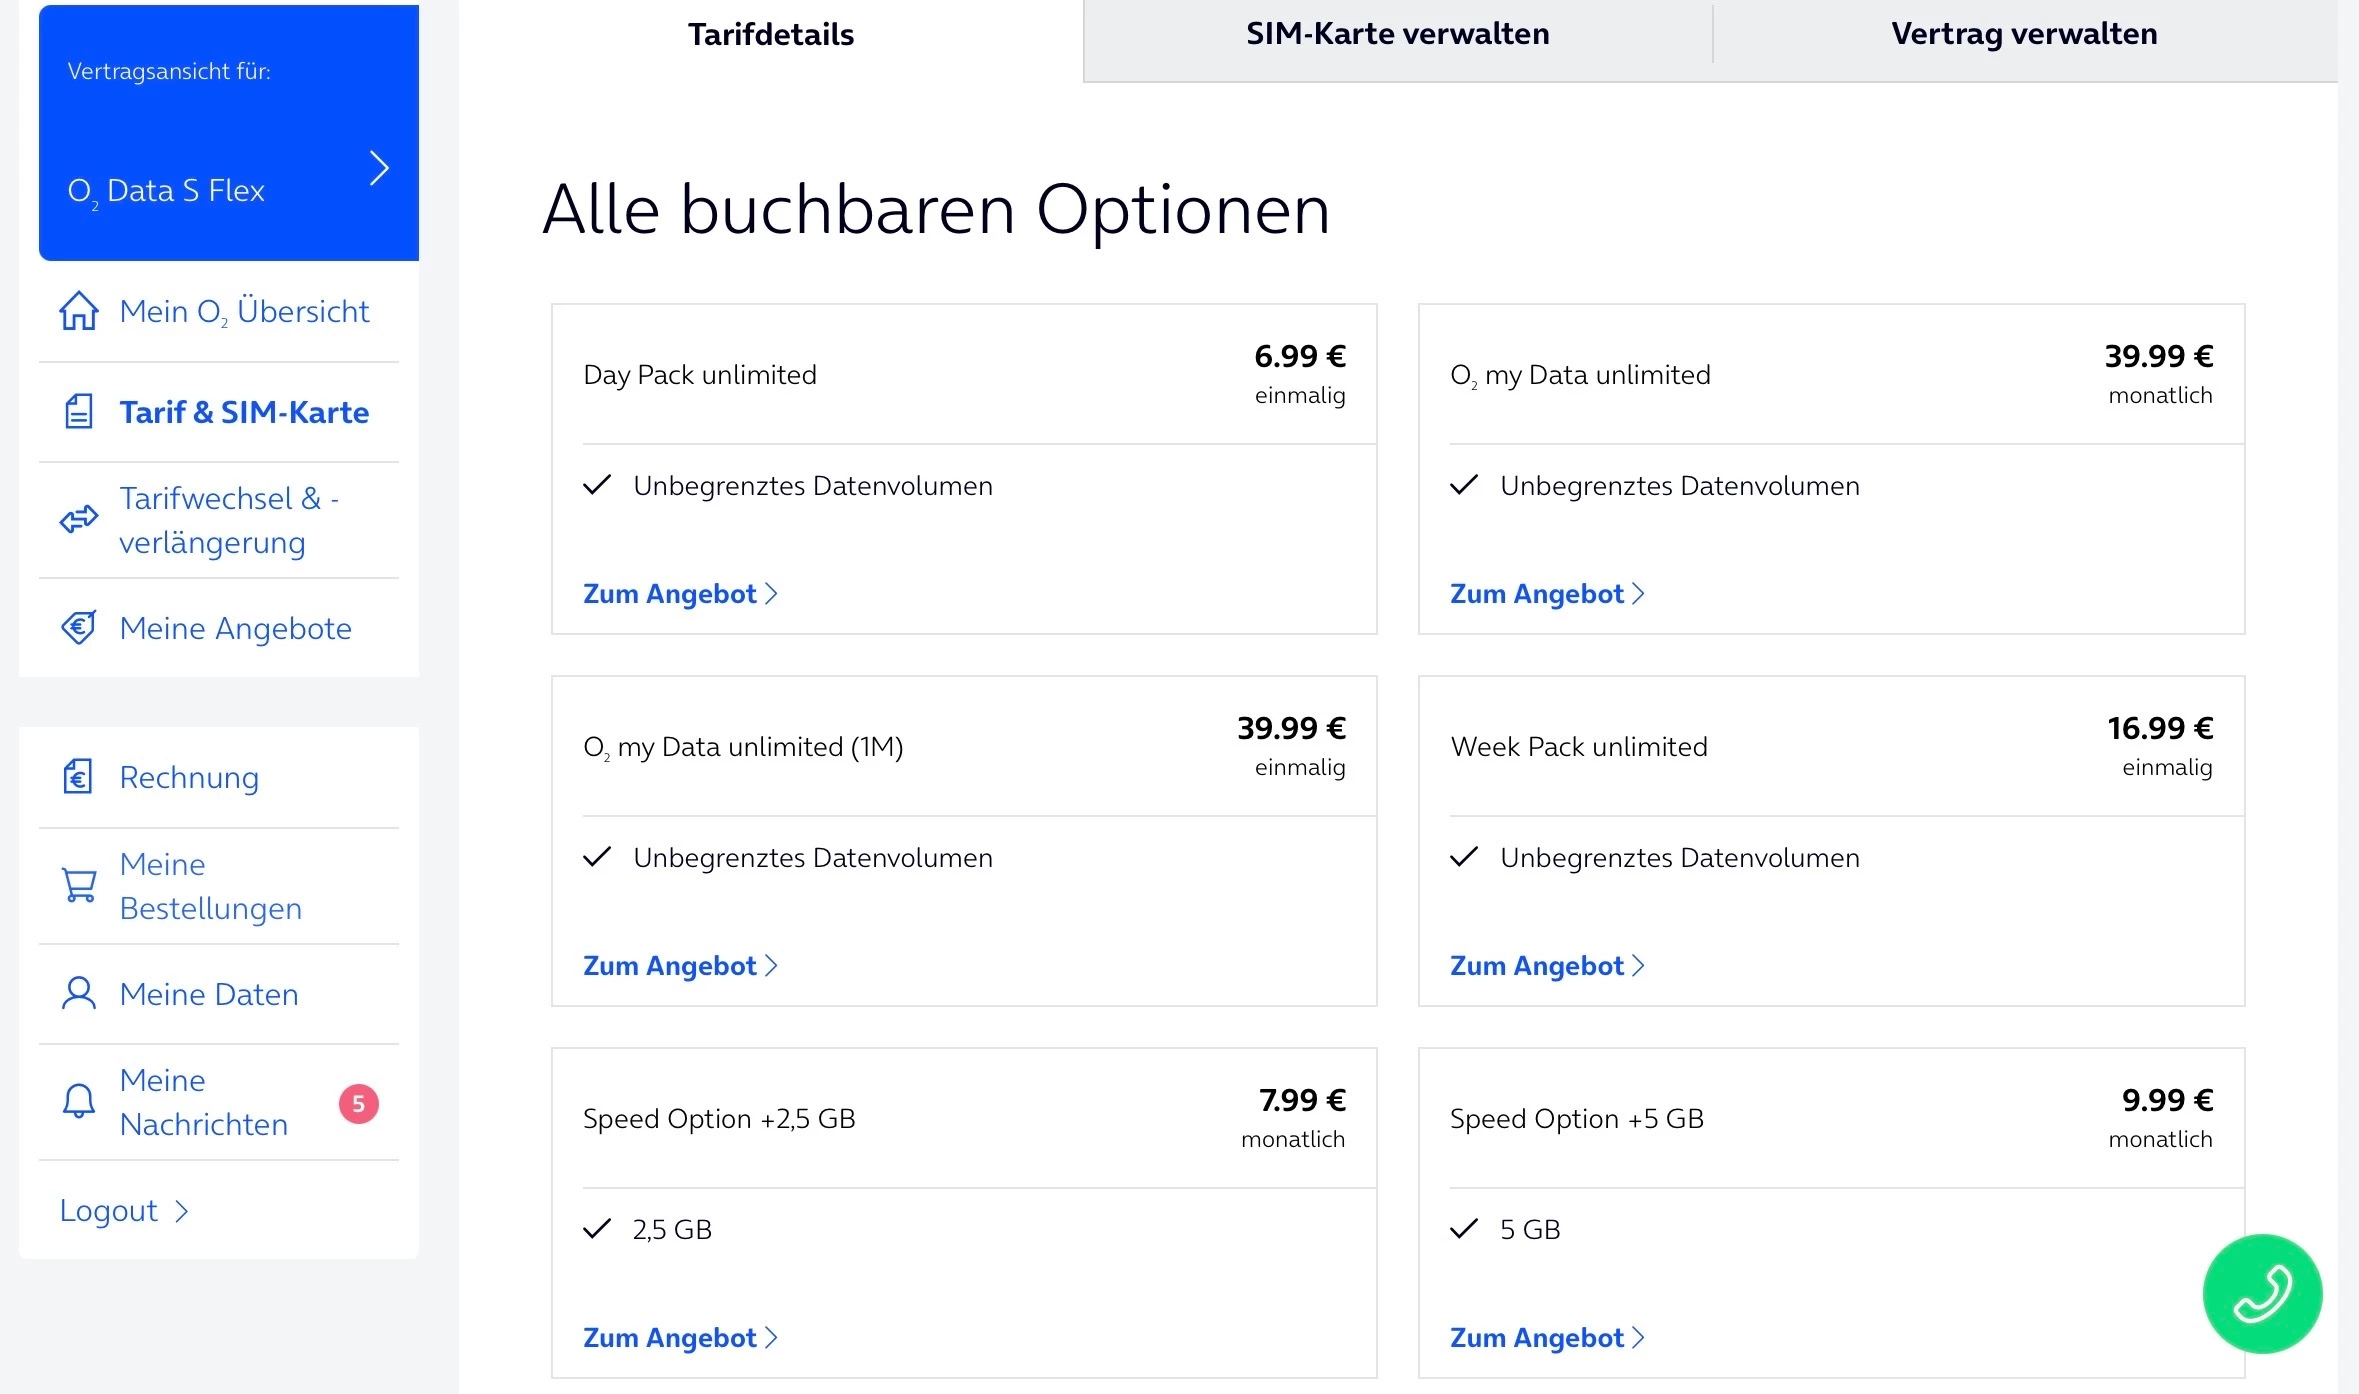Click the house icon for Mein O2 Übersicht
The height and width of the screenshot is (1394, 2359).
click(79, 311)
